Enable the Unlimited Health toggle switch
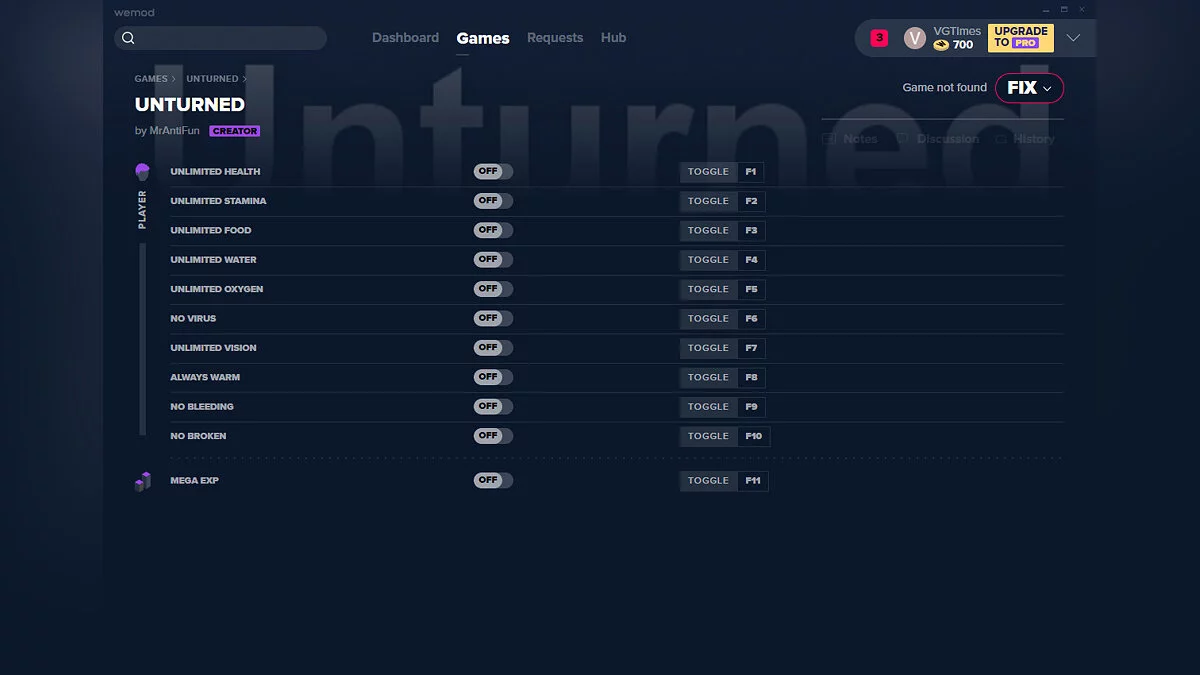Viewport: 1200px width, 675px height. tap(493, 172)
